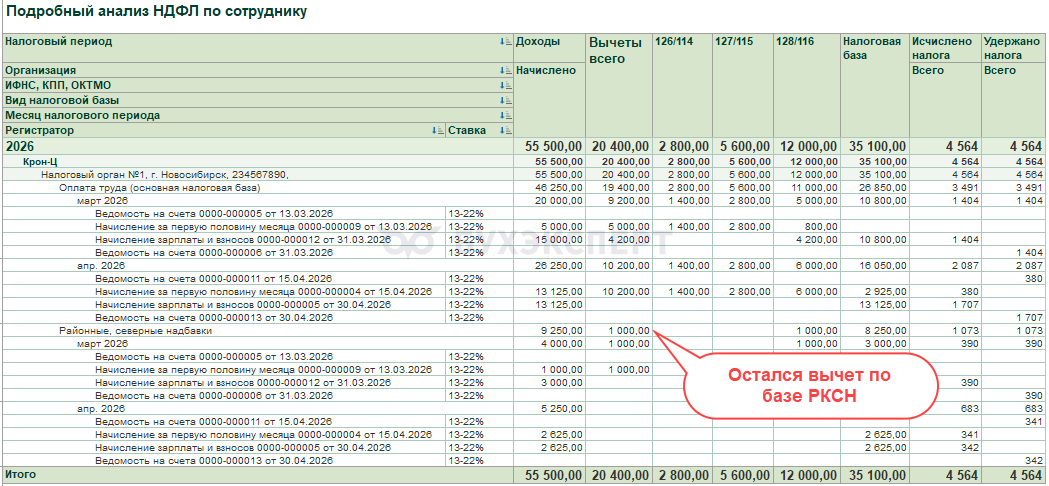
Task: Click the Исчислено налога column header
Action: (x=941, y=48)
